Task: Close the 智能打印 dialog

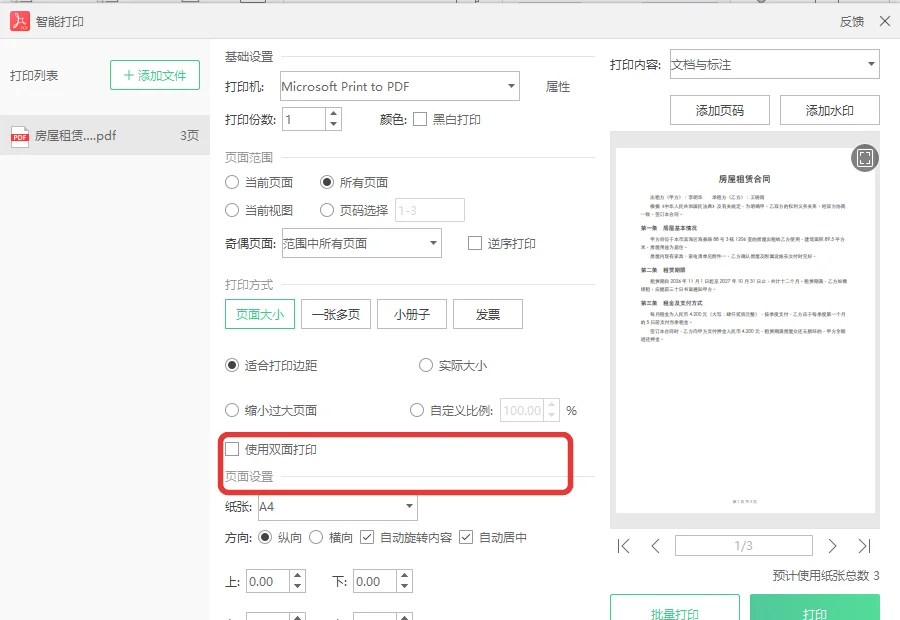Action: (885, 21)
